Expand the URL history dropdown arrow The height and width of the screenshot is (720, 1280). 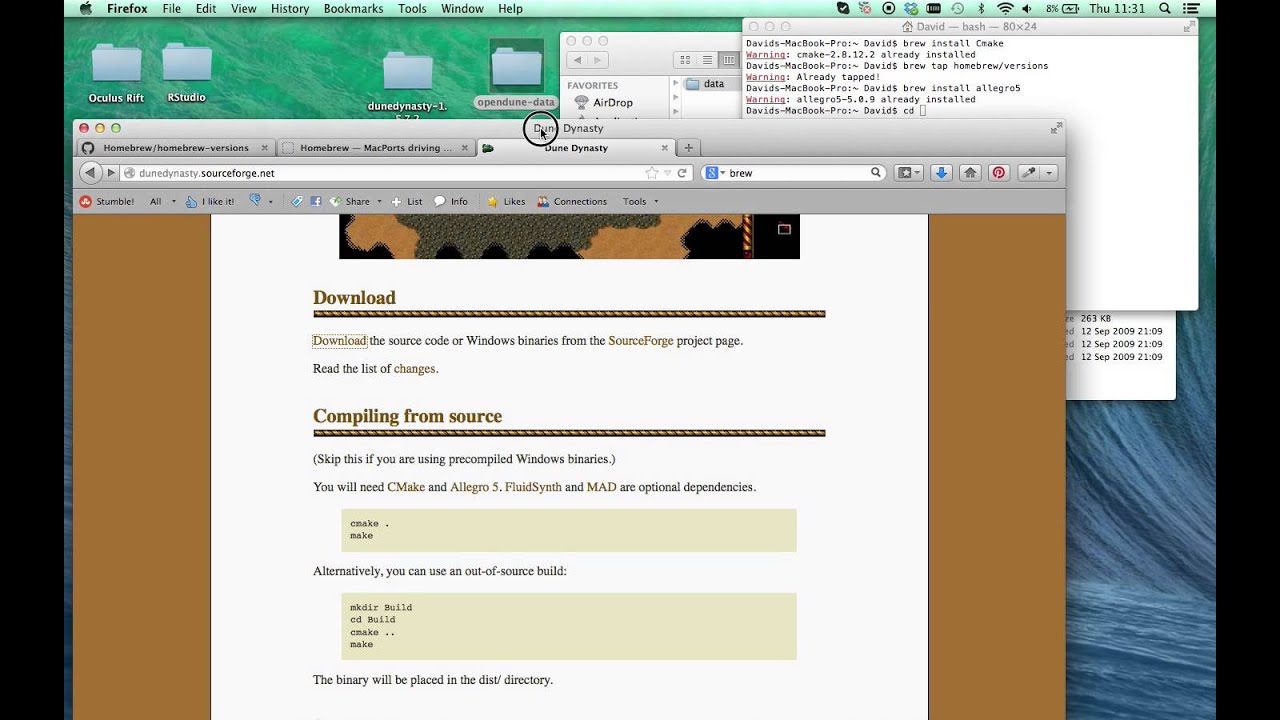pos(667,173)
